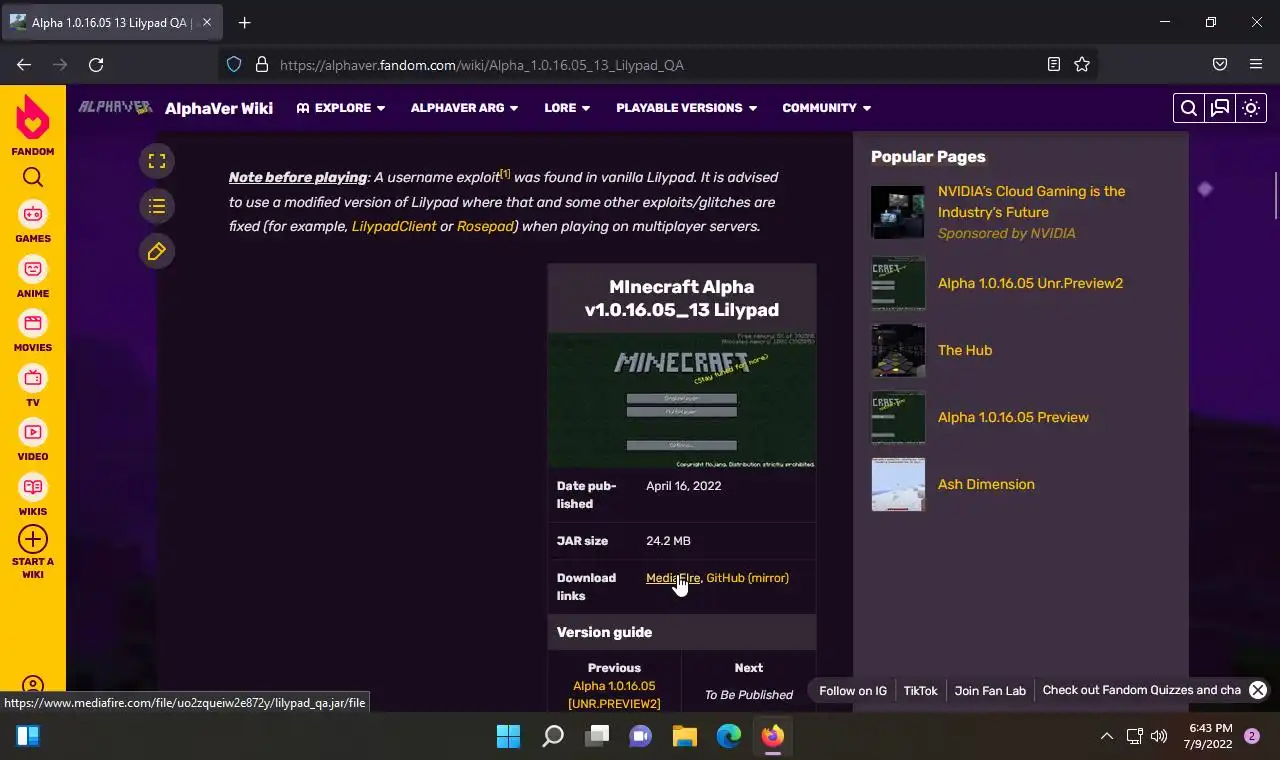Expand the Lore dropdown menu
The height and width of the screenshot is (760, 1280).
567,108
